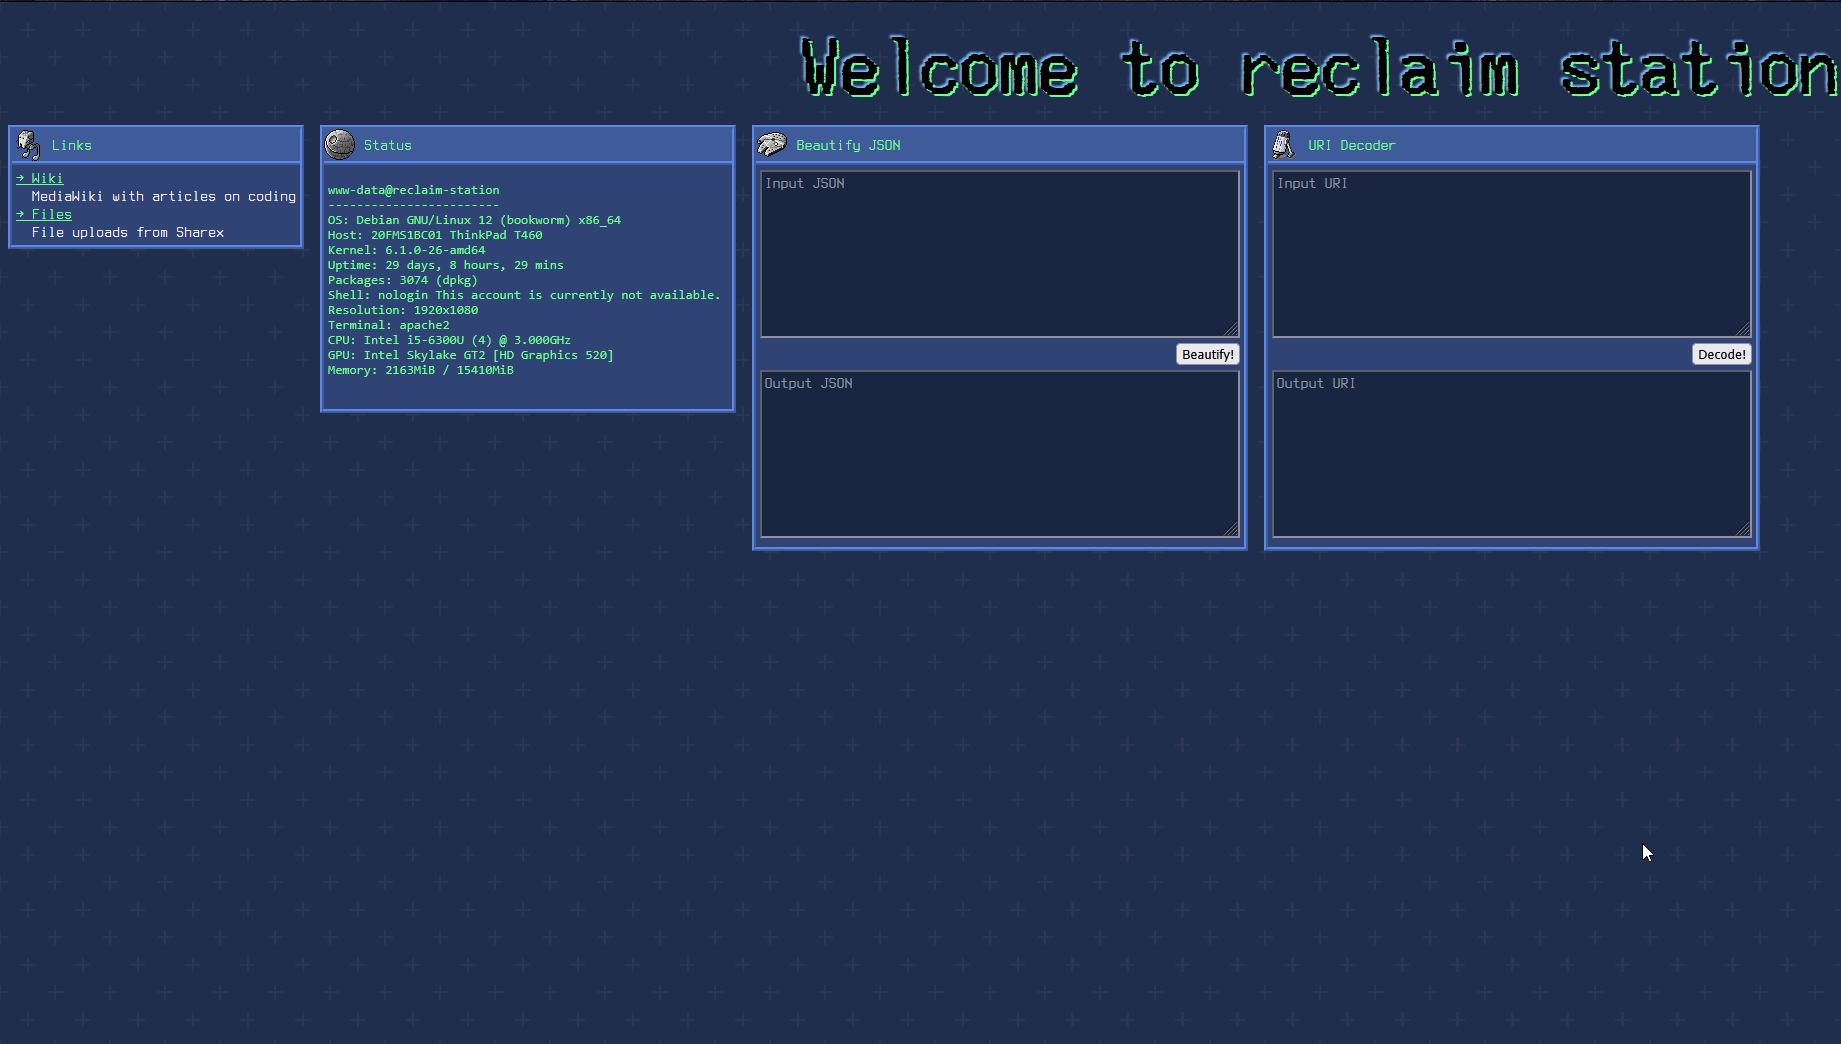Click the "MediaWiki with articles on coding" description

[164, 196]
